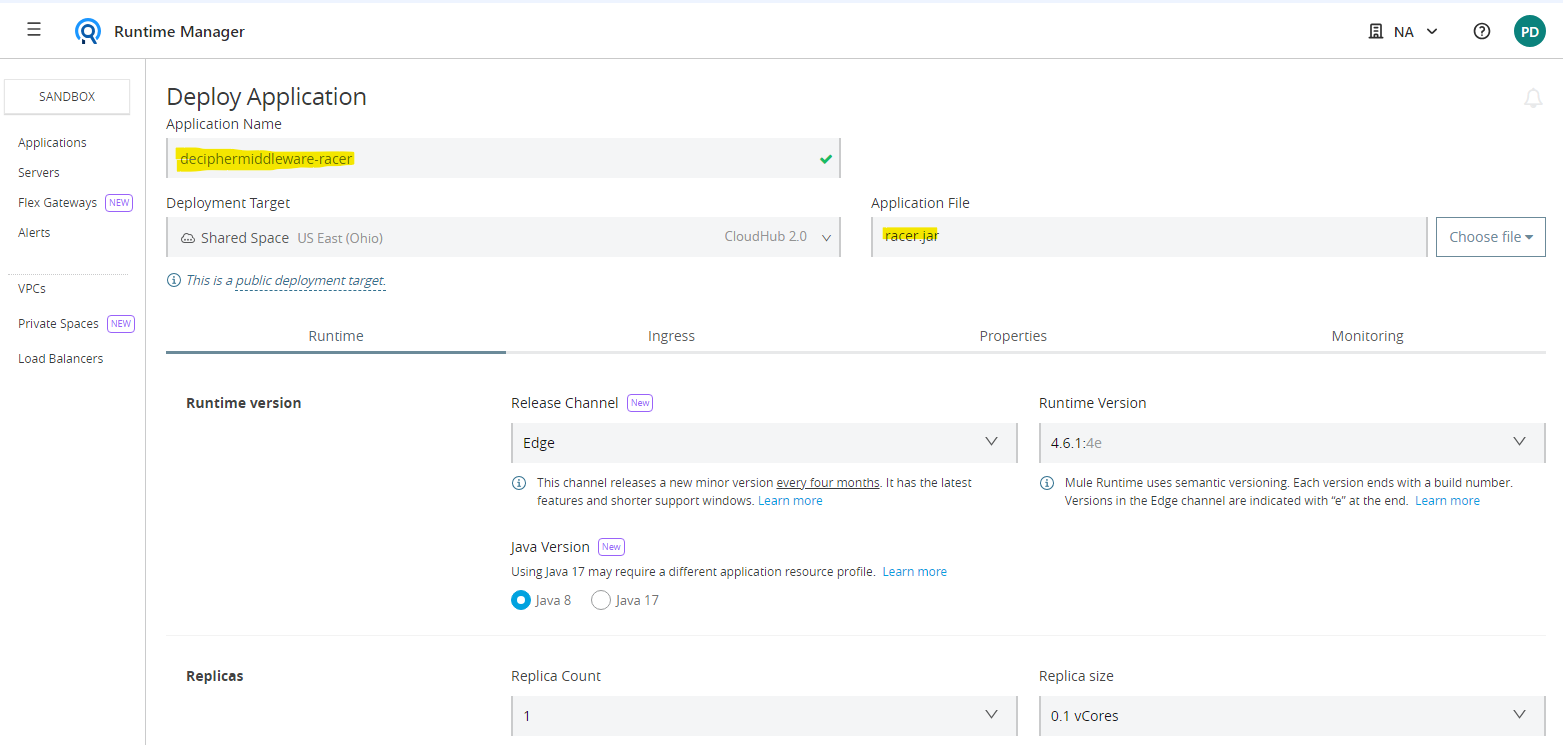
Task: Expand the Deployment Target Shared Space dropdown
Action: tap(503, 238)
